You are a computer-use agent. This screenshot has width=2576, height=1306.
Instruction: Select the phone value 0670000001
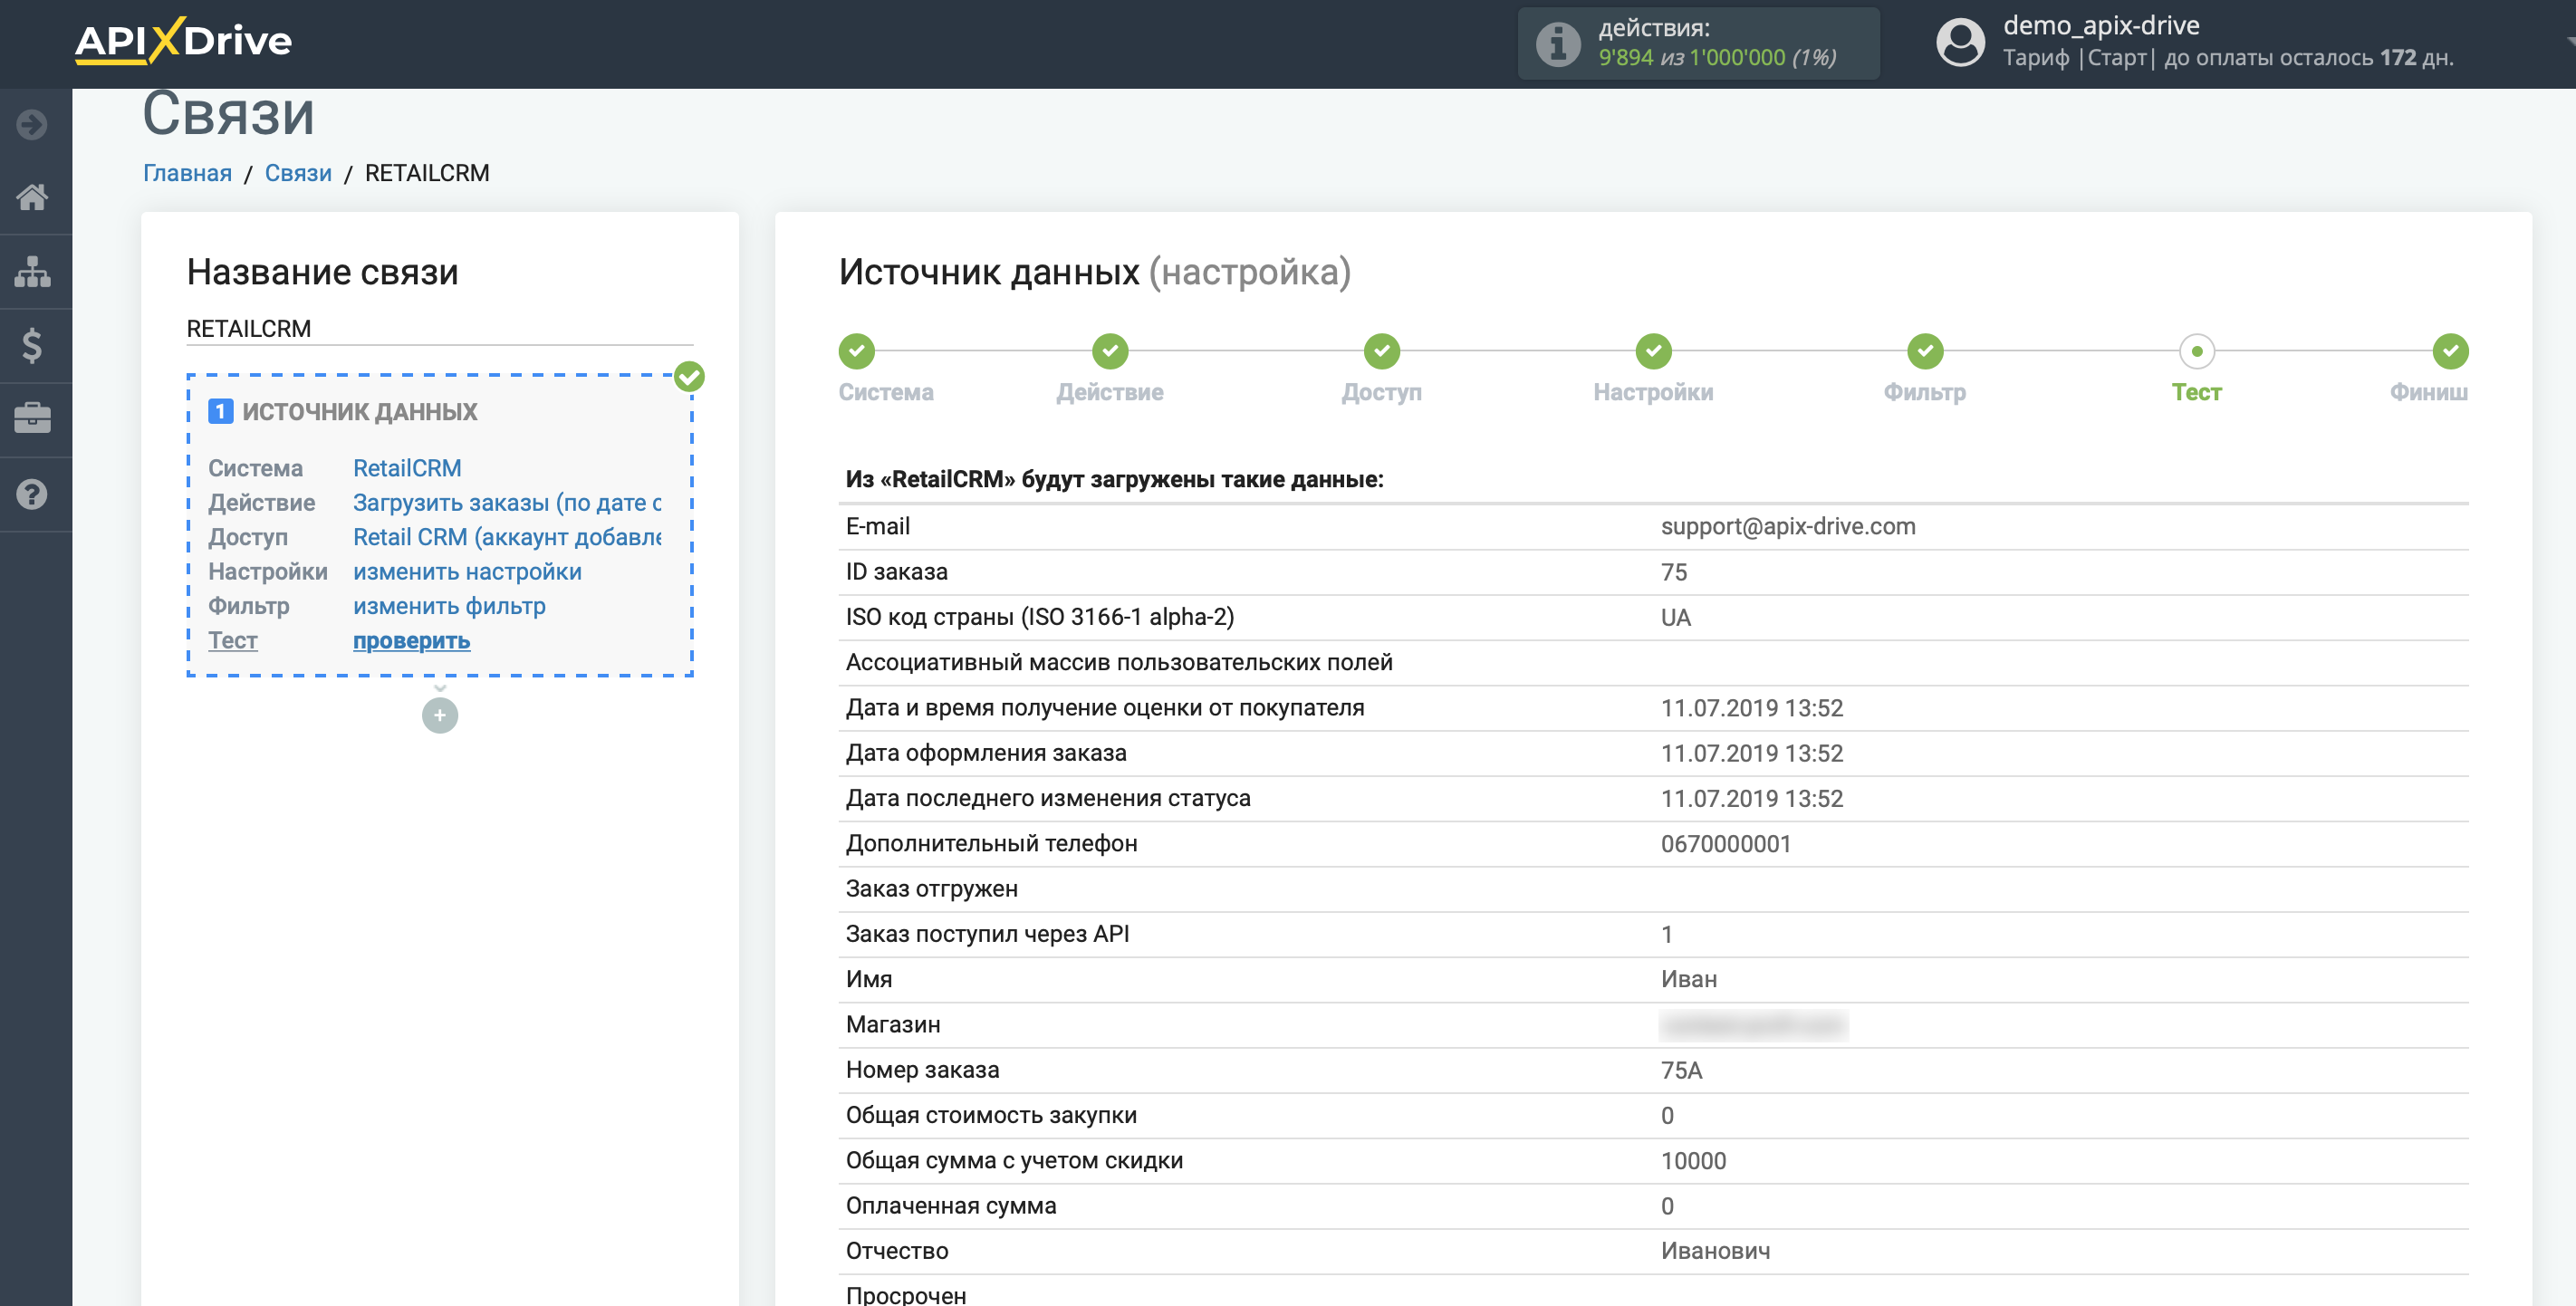[1726, 844]
